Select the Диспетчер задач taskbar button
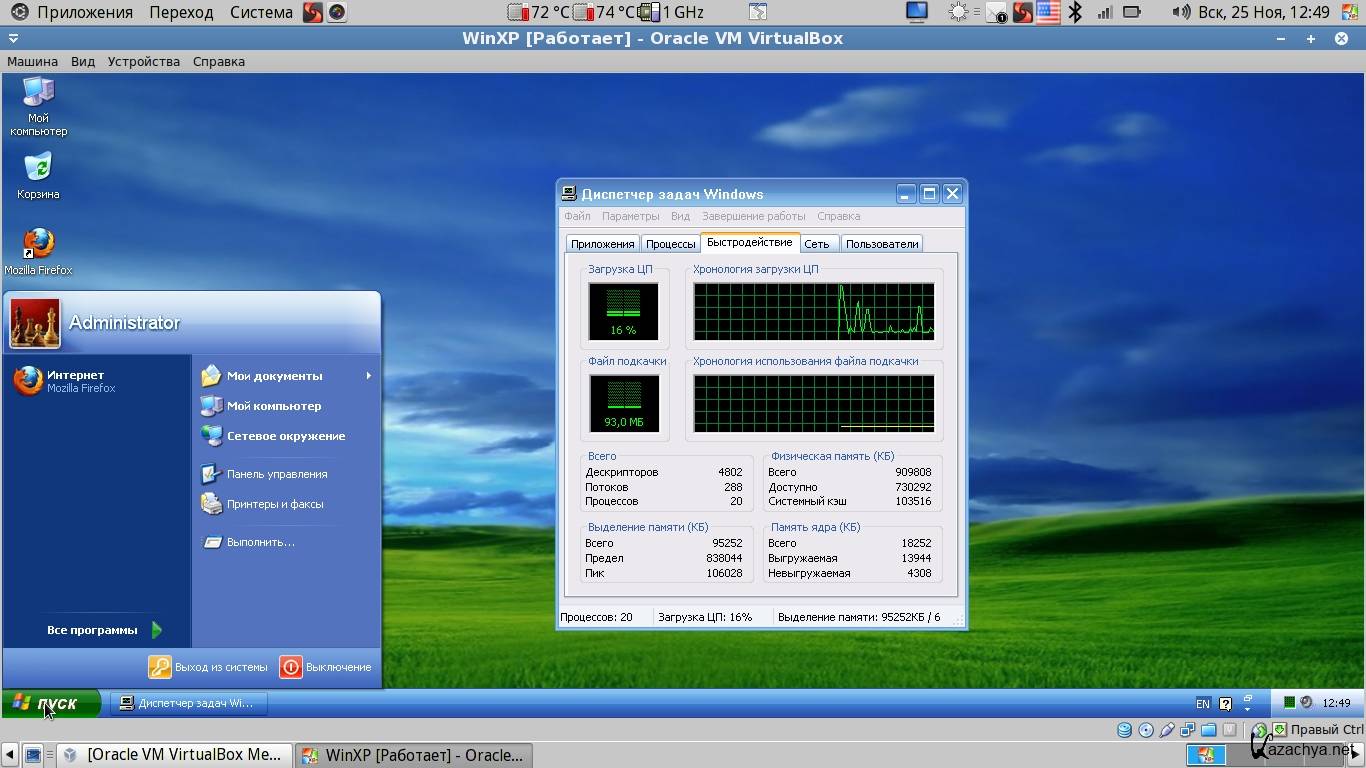The image size is (1366, 768). tap(187, 703)
